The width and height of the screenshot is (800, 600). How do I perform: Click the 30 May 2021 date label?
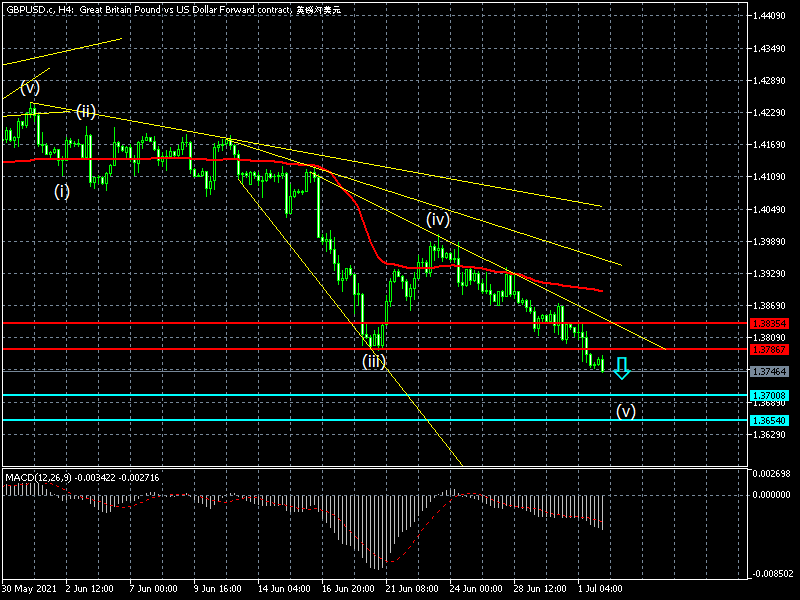(29, 589)
